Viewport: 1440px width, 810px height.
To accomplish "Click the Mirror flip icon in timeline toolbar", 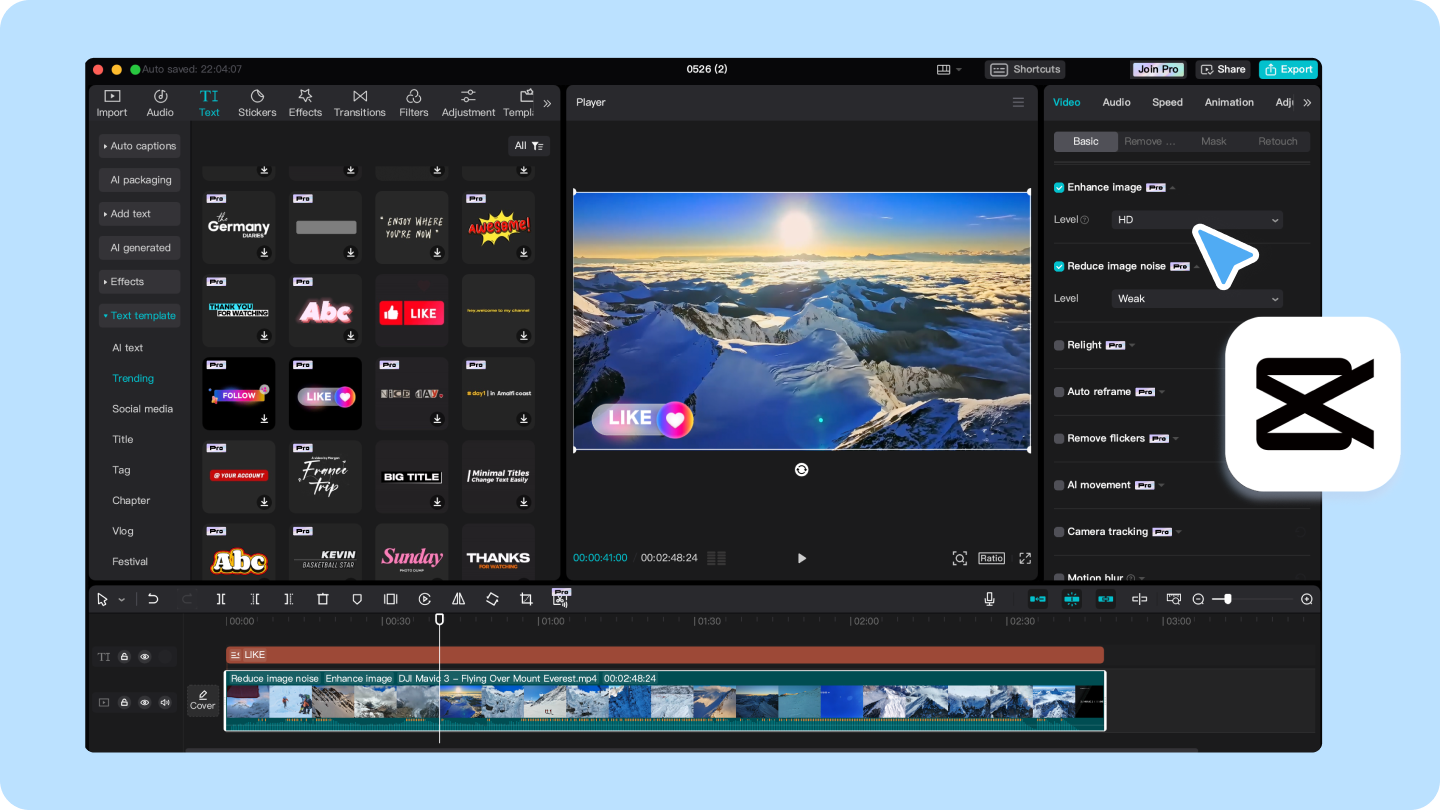I will tap(458, 599).
